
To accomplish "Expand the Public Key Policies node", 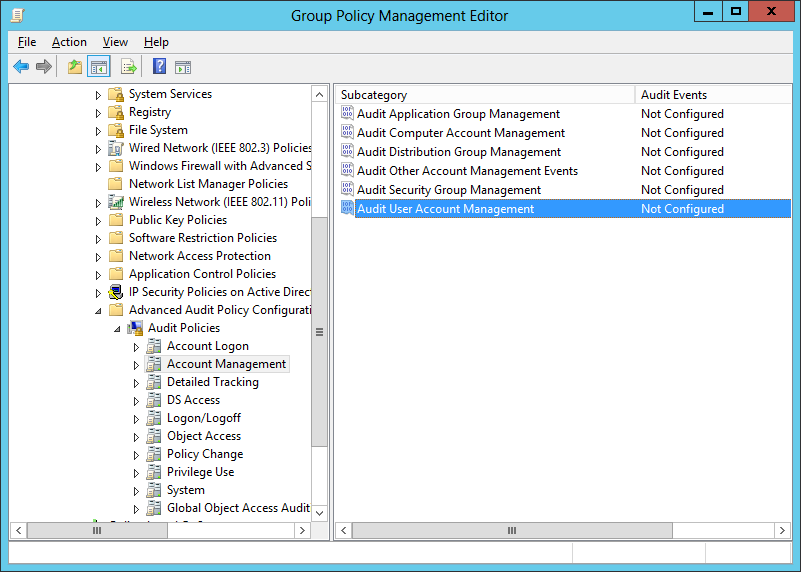I will pos(98,221).
